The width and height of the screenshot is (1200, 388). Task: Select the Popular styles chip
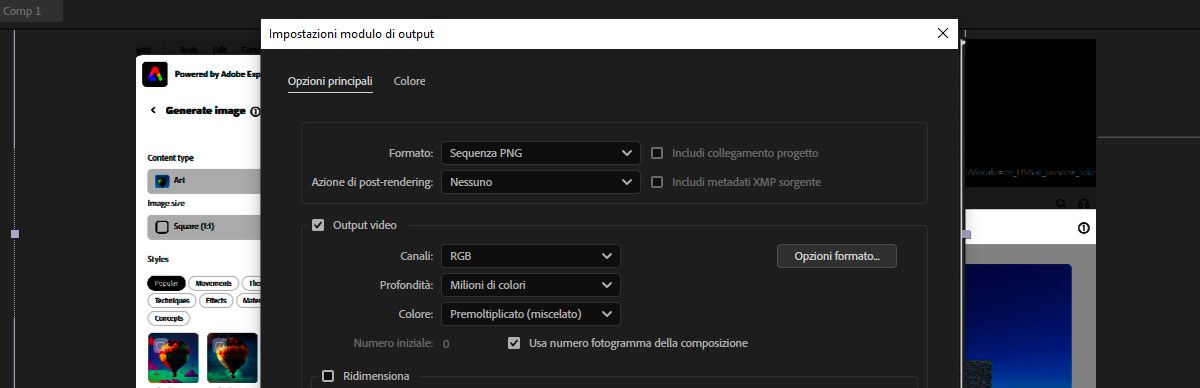tap(167, 283)
